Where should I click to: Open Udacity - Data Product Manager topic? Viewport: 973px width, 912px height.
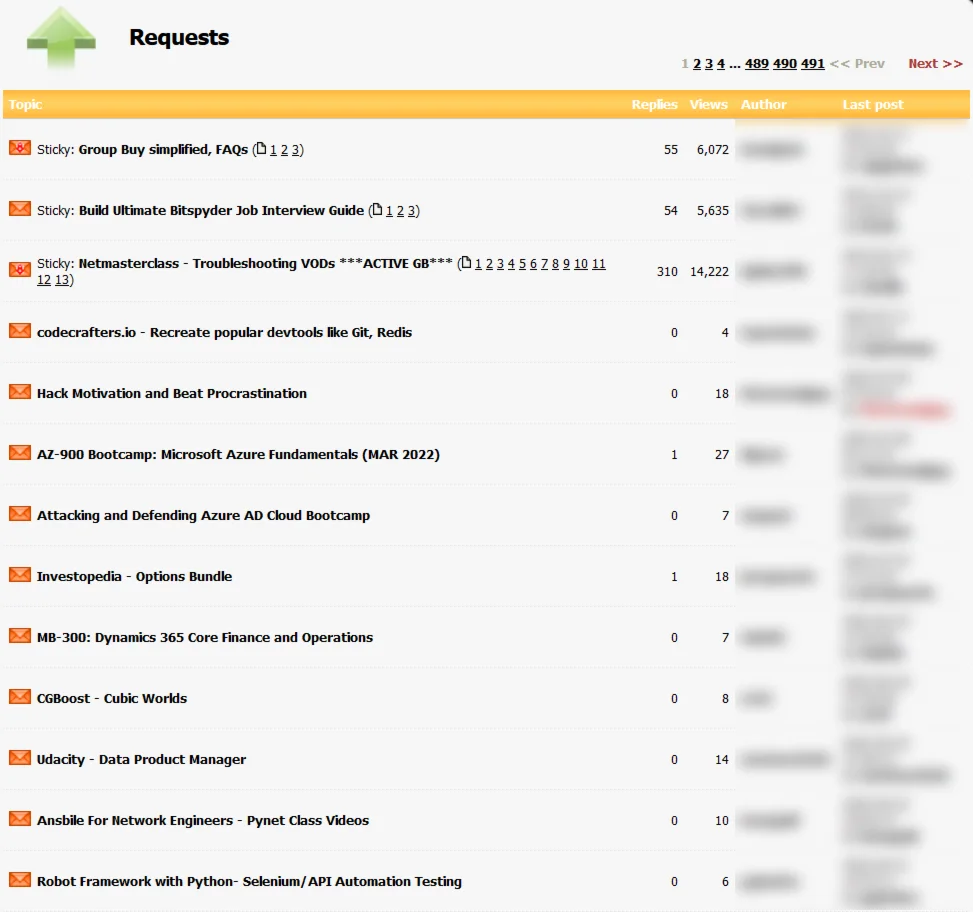[141, 759]
